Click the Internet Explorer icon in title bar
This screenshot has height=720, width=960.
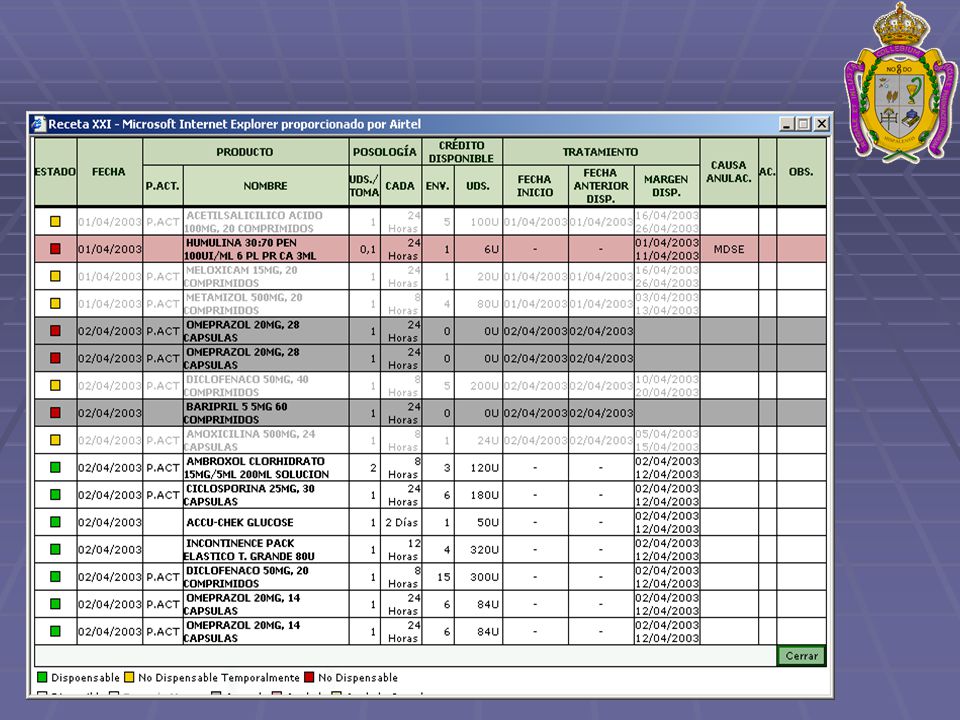(39, 124)
